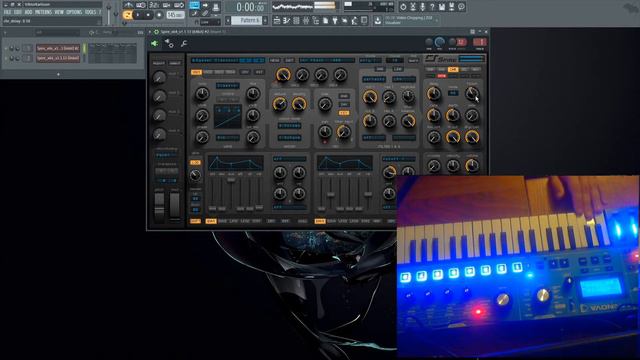This screenshot has width=640, height=360.
Task: Open the VIEW menu
Action: point(59,12)
